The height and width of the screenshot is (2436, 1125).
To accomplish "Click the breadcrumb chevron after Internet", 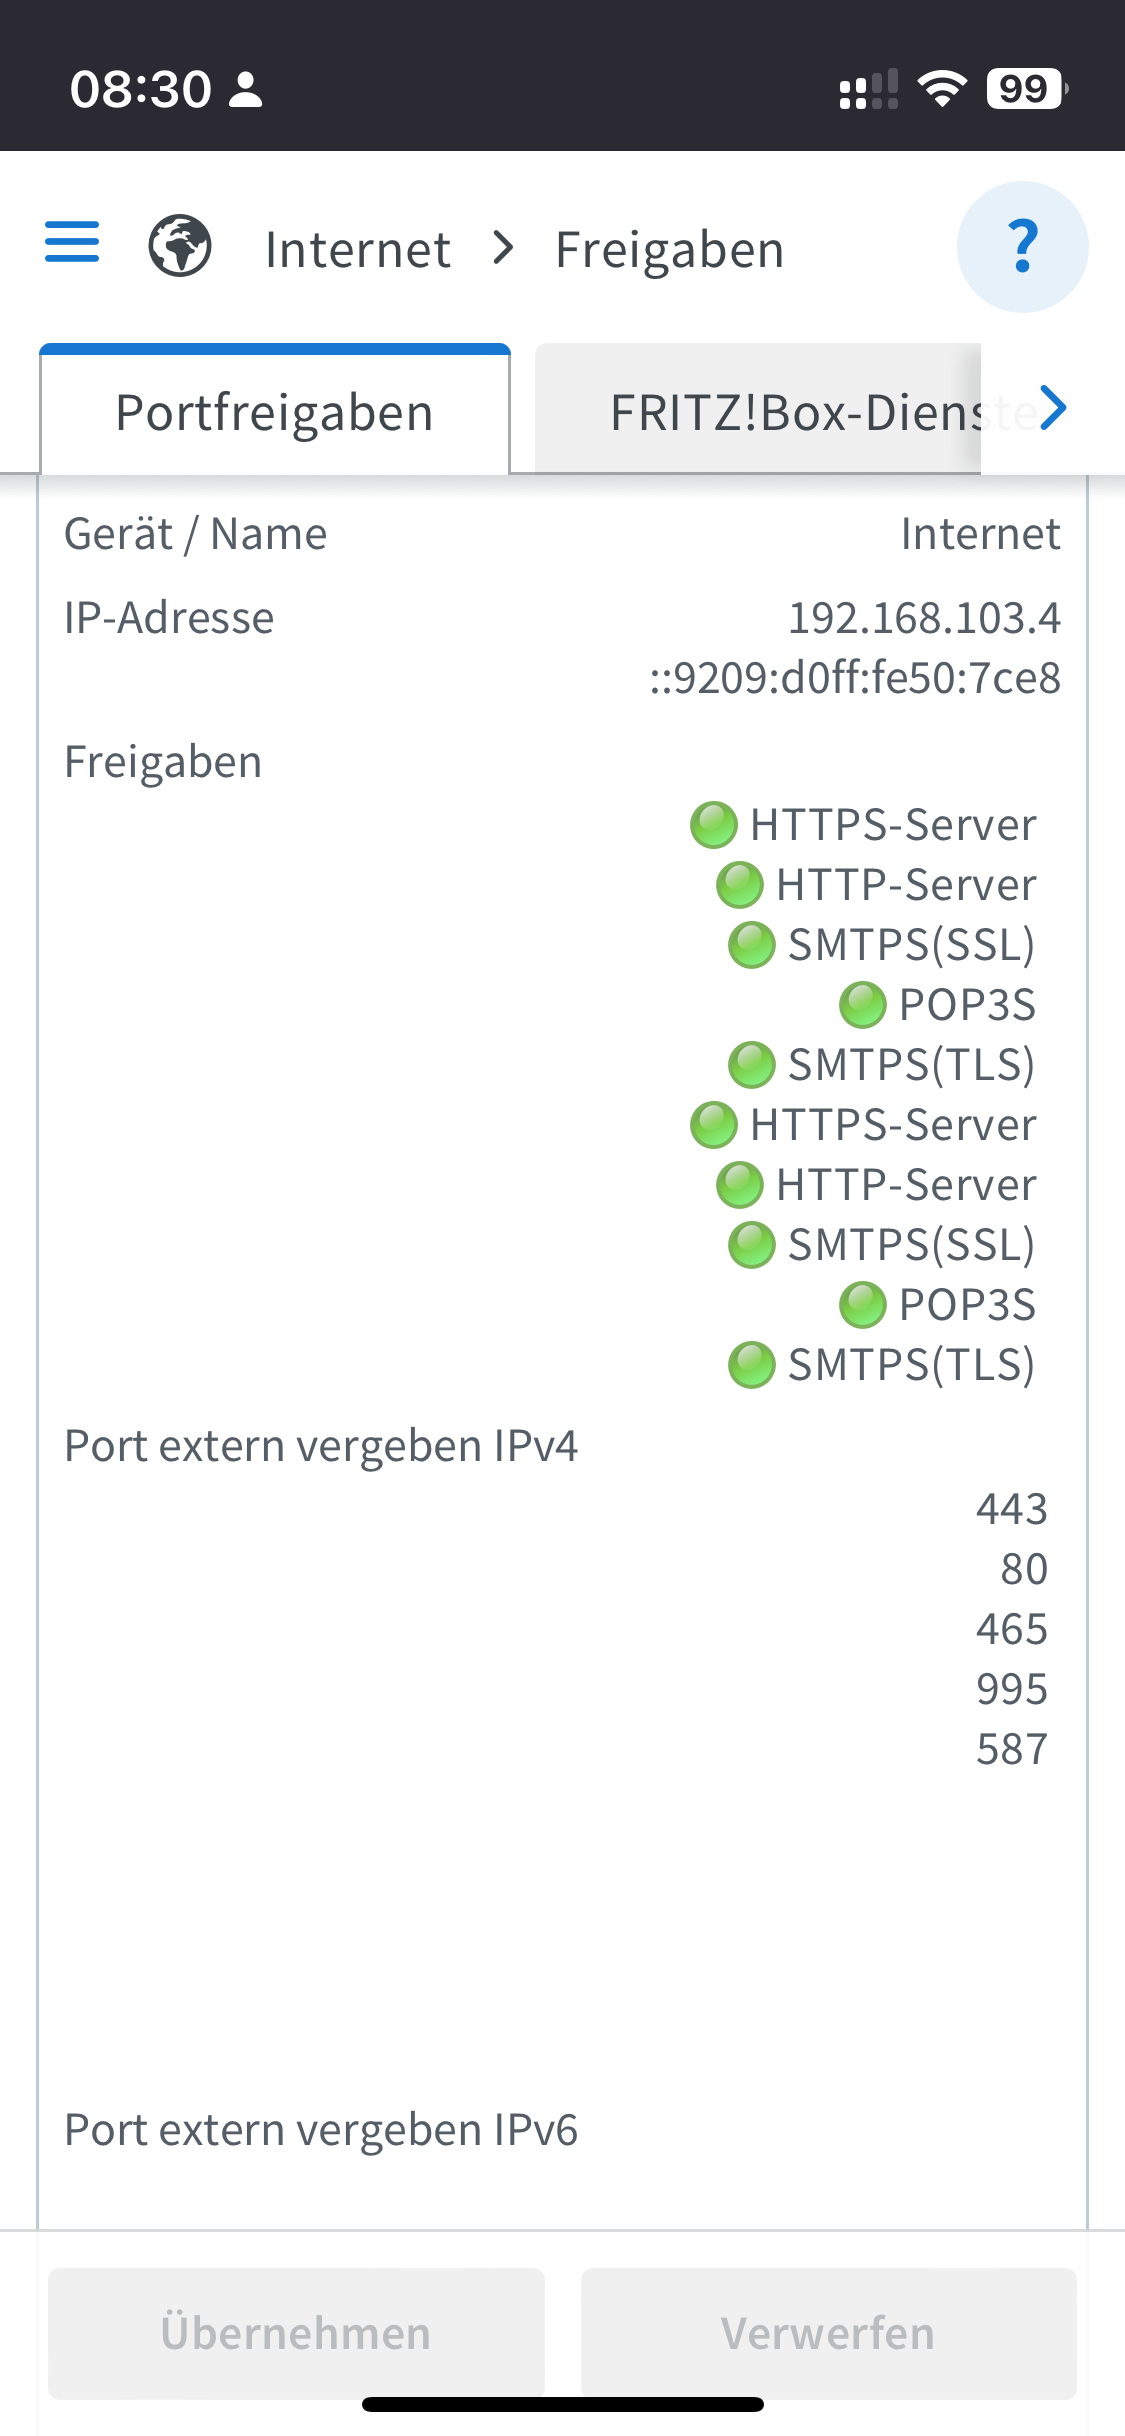I will (504, 248).
